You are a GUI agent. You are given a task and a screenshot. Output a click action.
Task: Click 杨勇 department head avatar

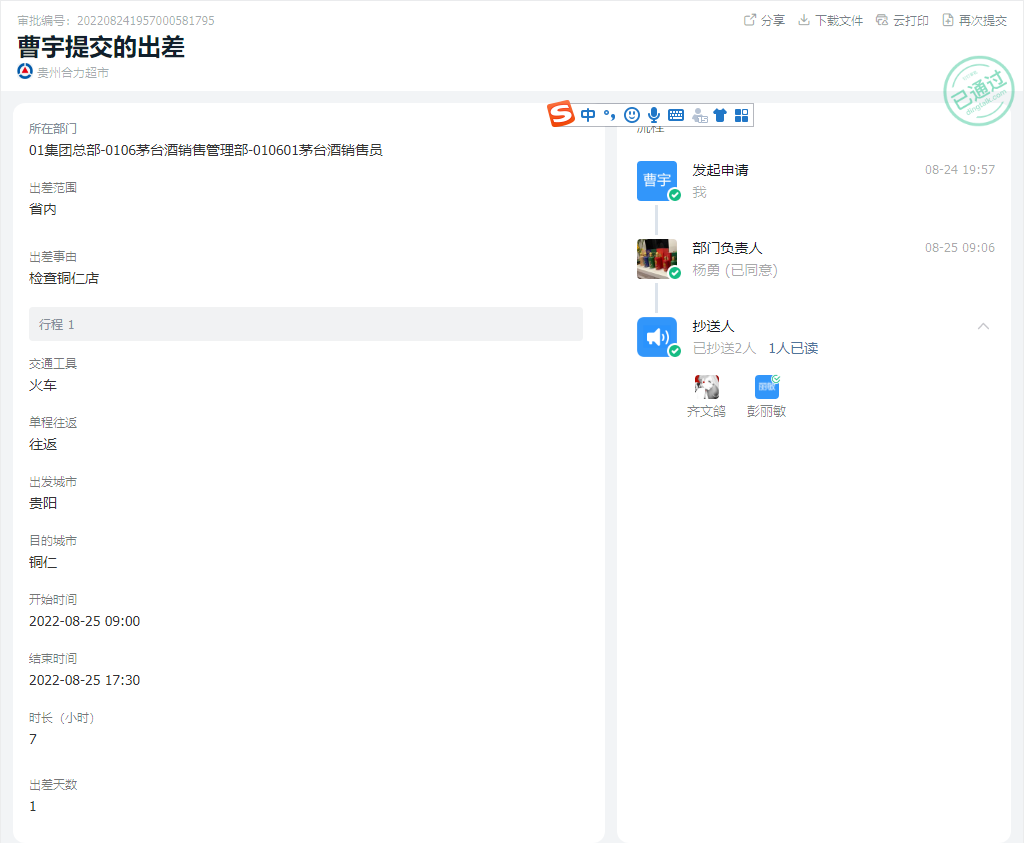click(657, 258)
